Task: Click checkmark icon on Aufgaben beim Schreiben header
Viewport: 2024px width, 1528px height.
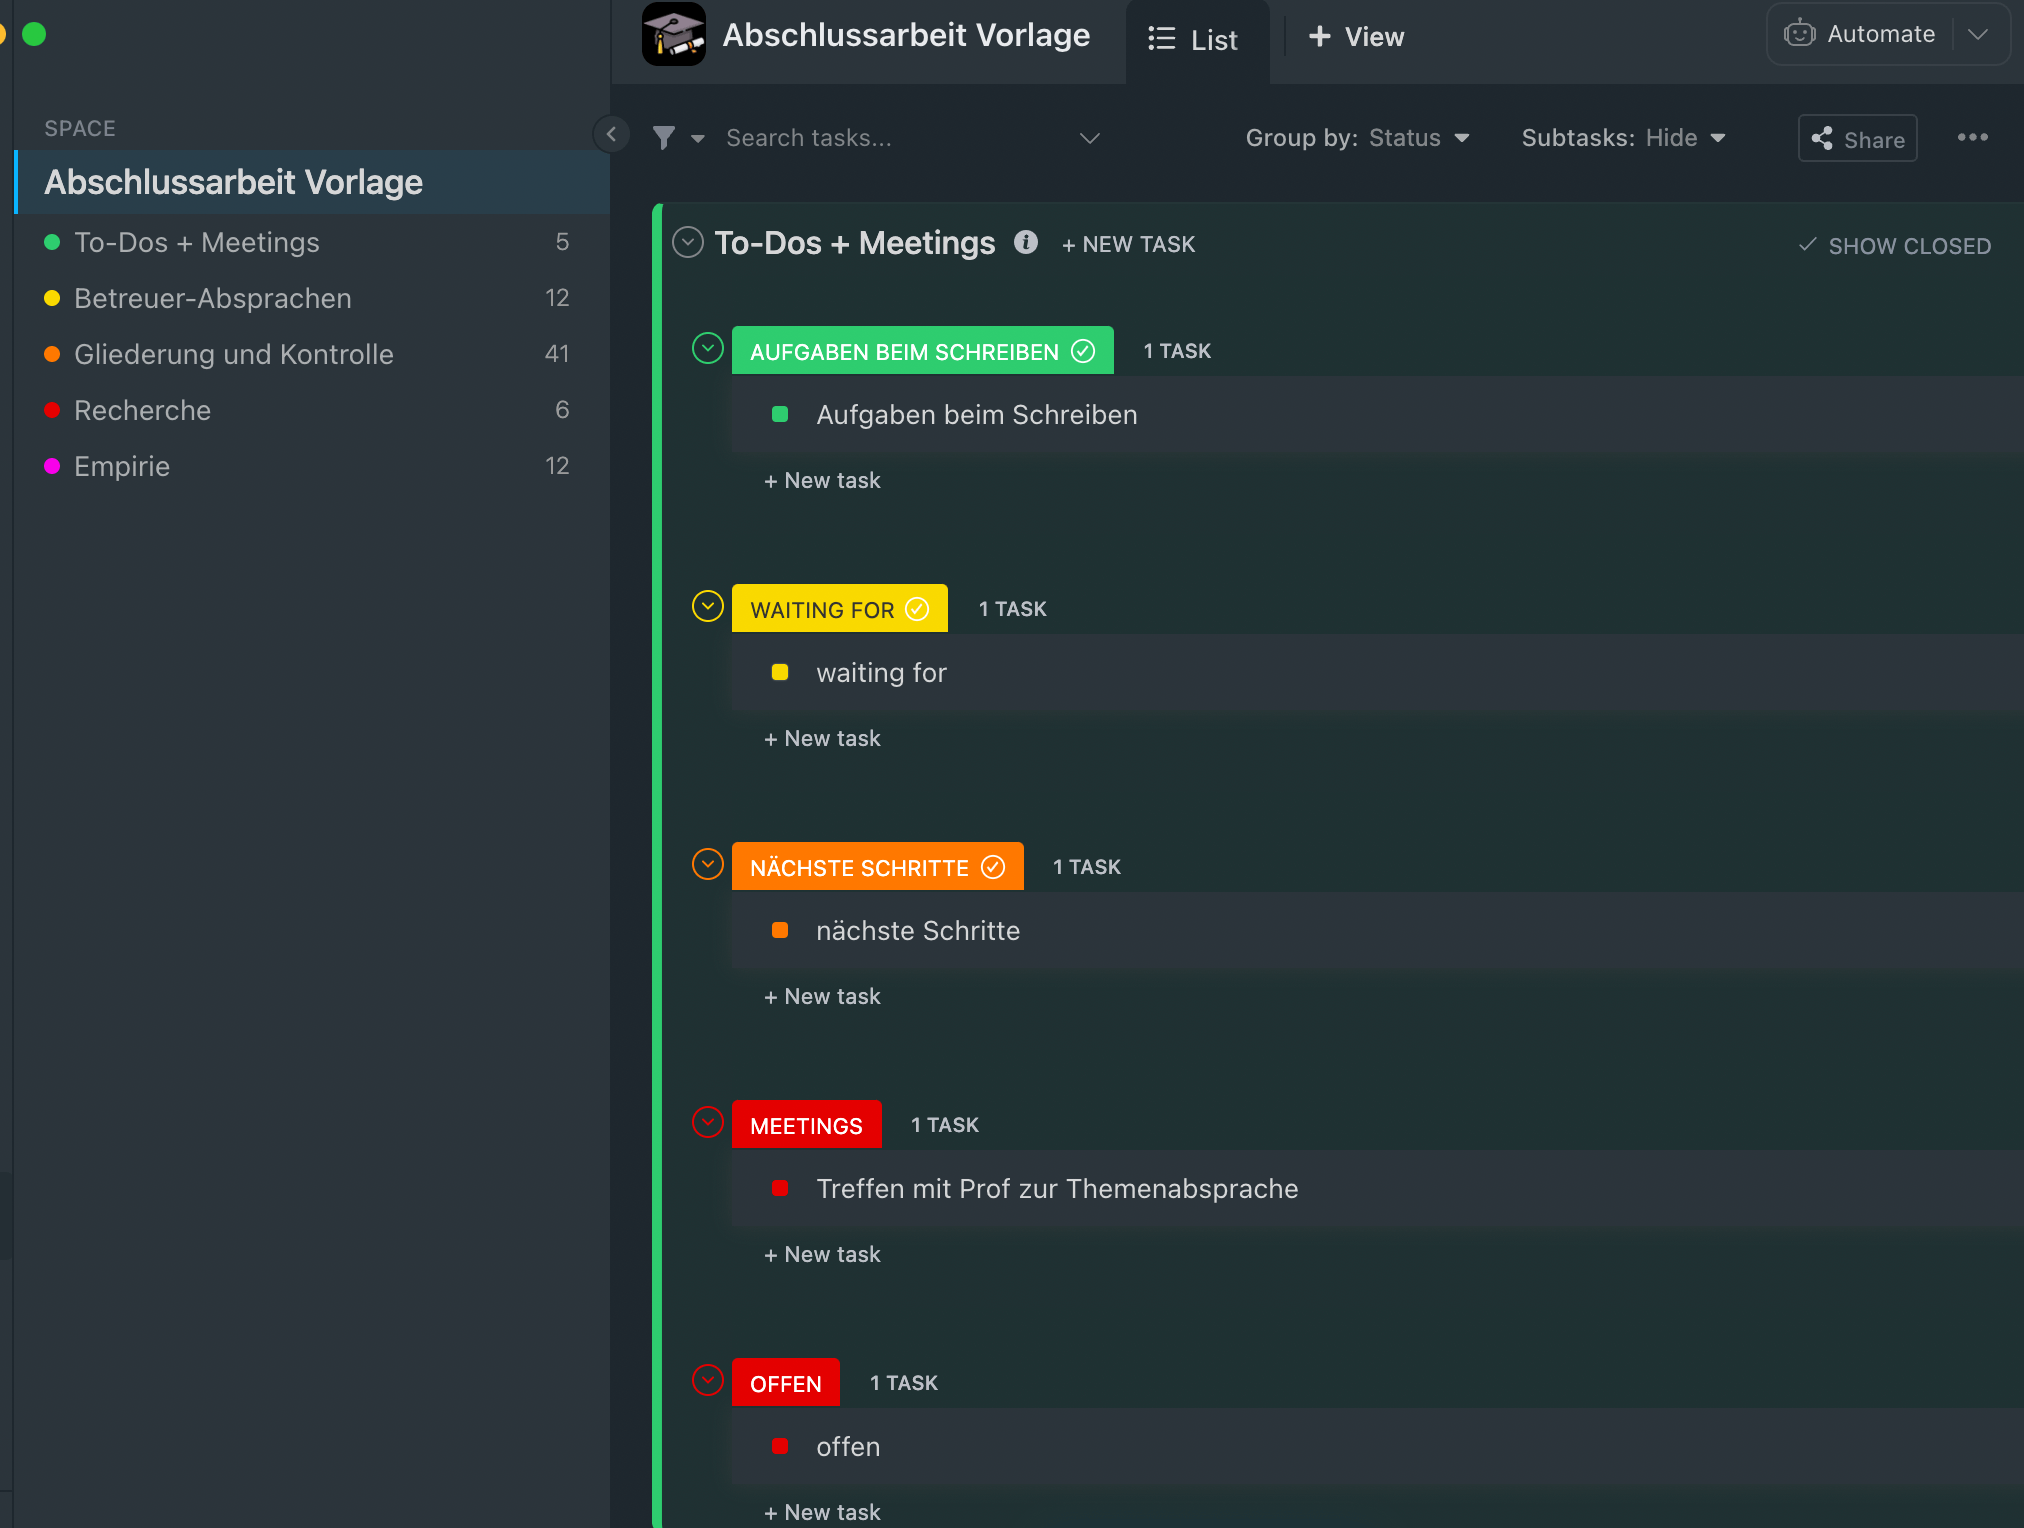Action: pos(1083,351)
